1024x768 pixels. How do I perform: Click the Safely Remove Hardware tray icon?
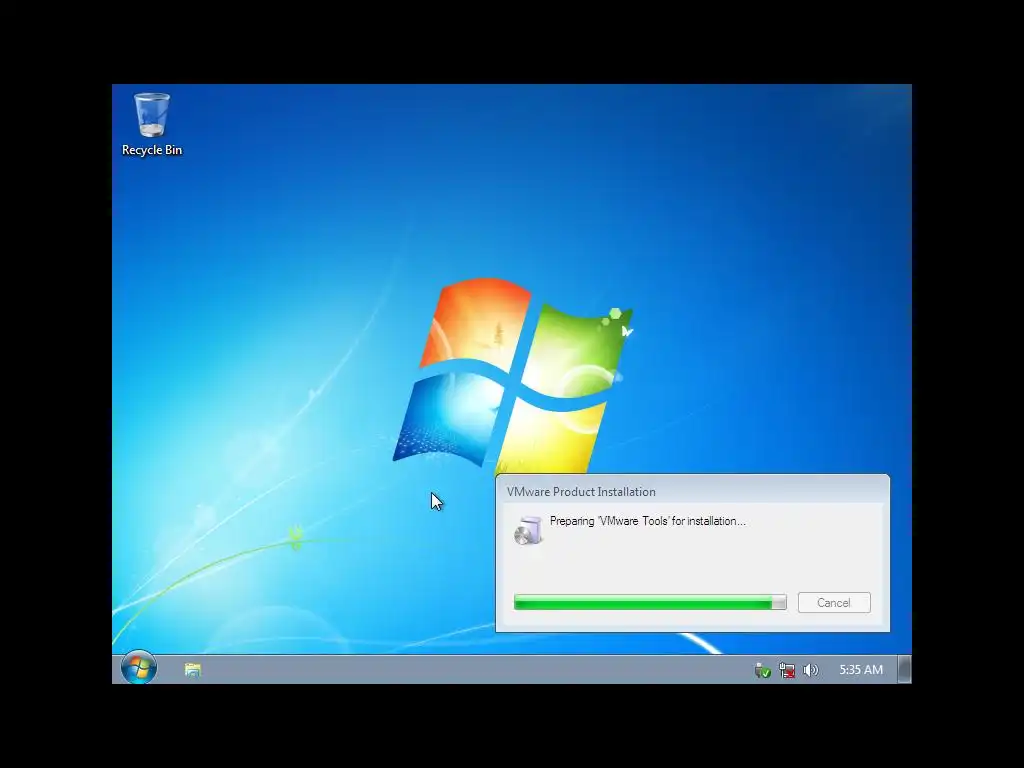(x=762, y=670)
